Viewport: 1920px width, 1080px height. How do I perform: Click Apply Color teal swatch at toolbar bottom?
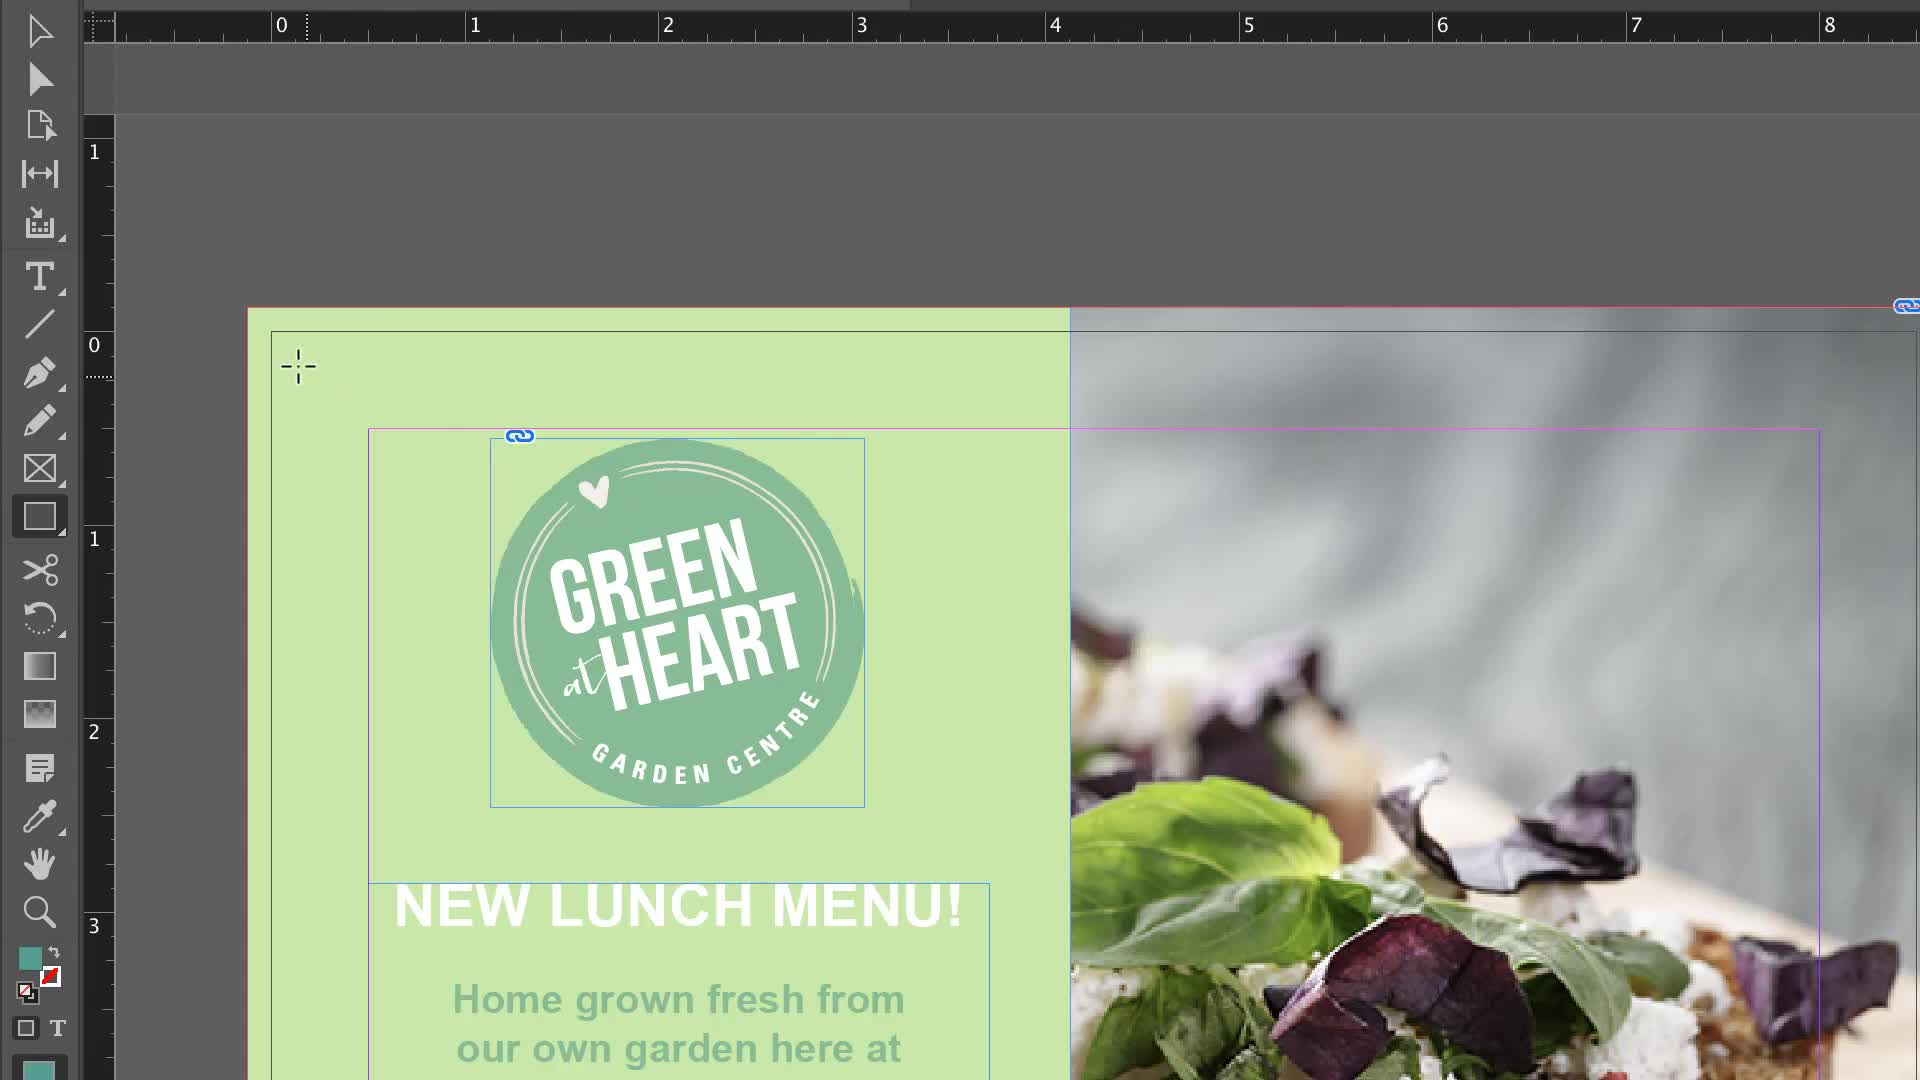[x=39, y=1068]
